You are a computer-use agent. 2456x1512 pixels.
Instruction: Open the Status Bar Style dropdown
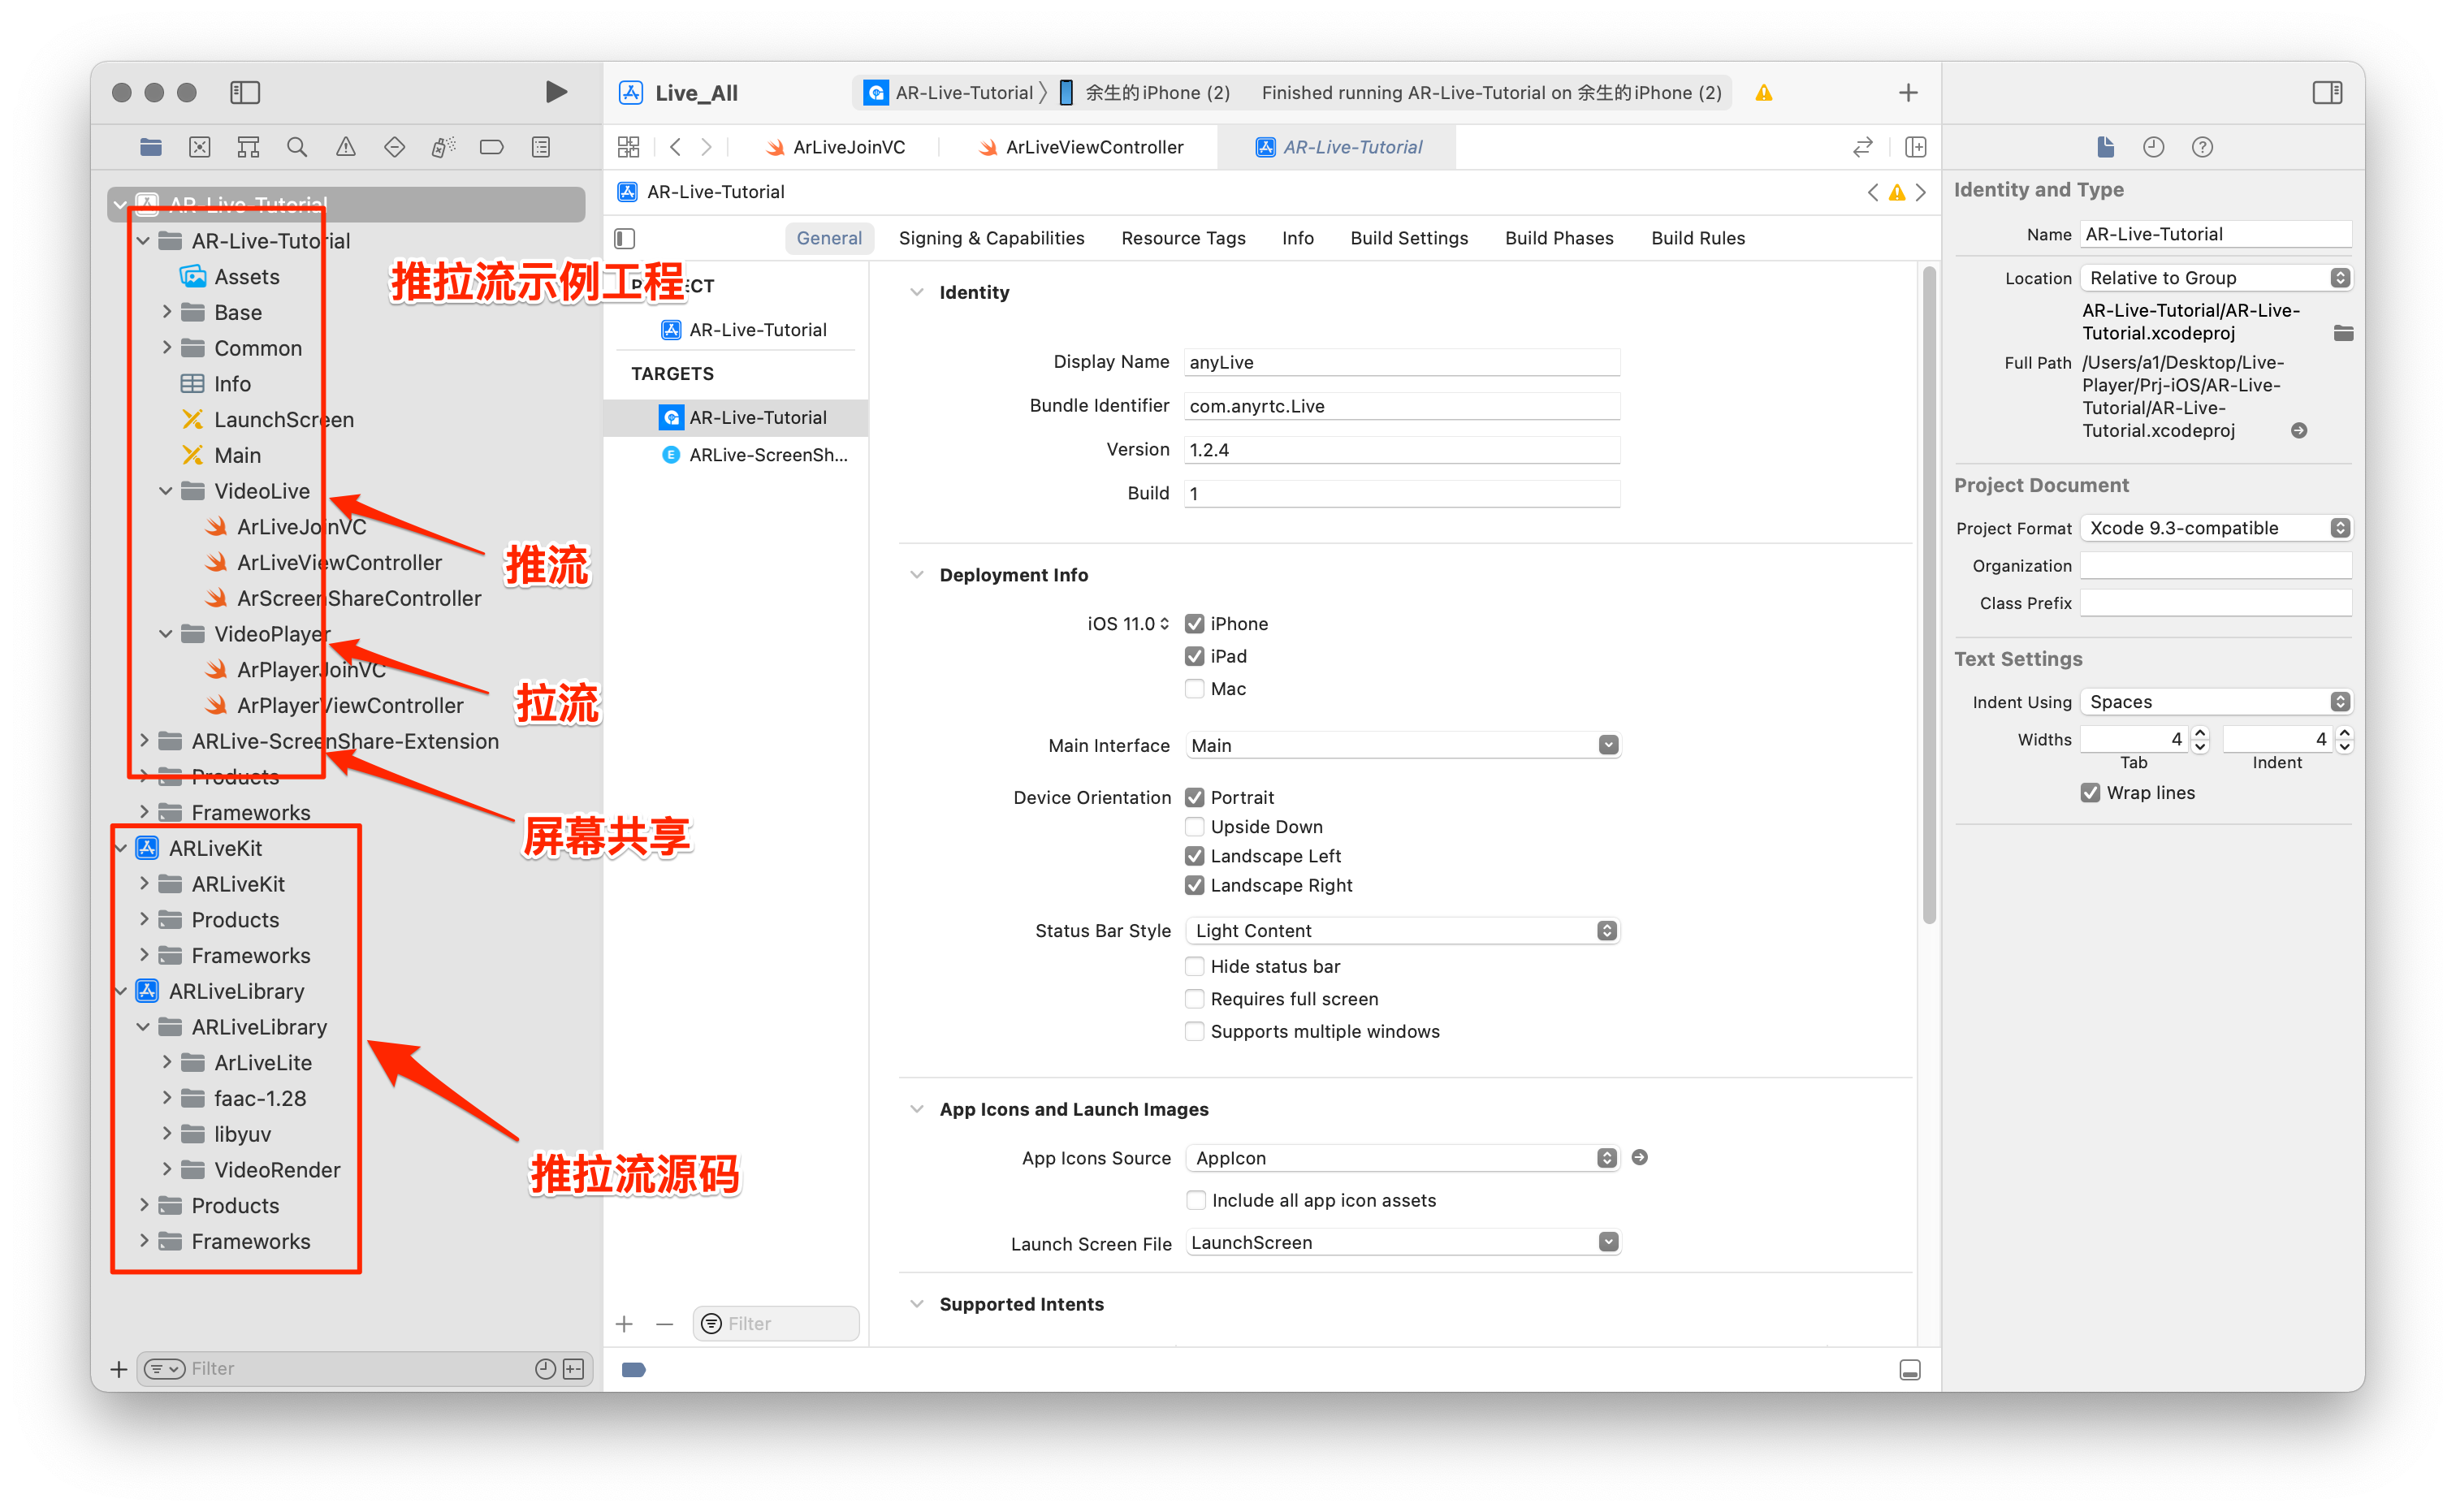[x=1402, y=930]
